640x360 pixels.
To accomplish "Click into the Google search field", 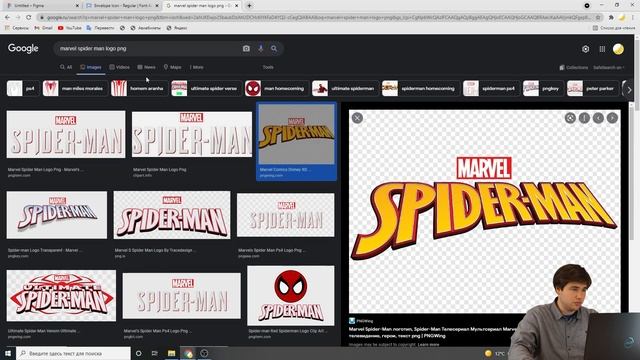I will coord(149,49).
